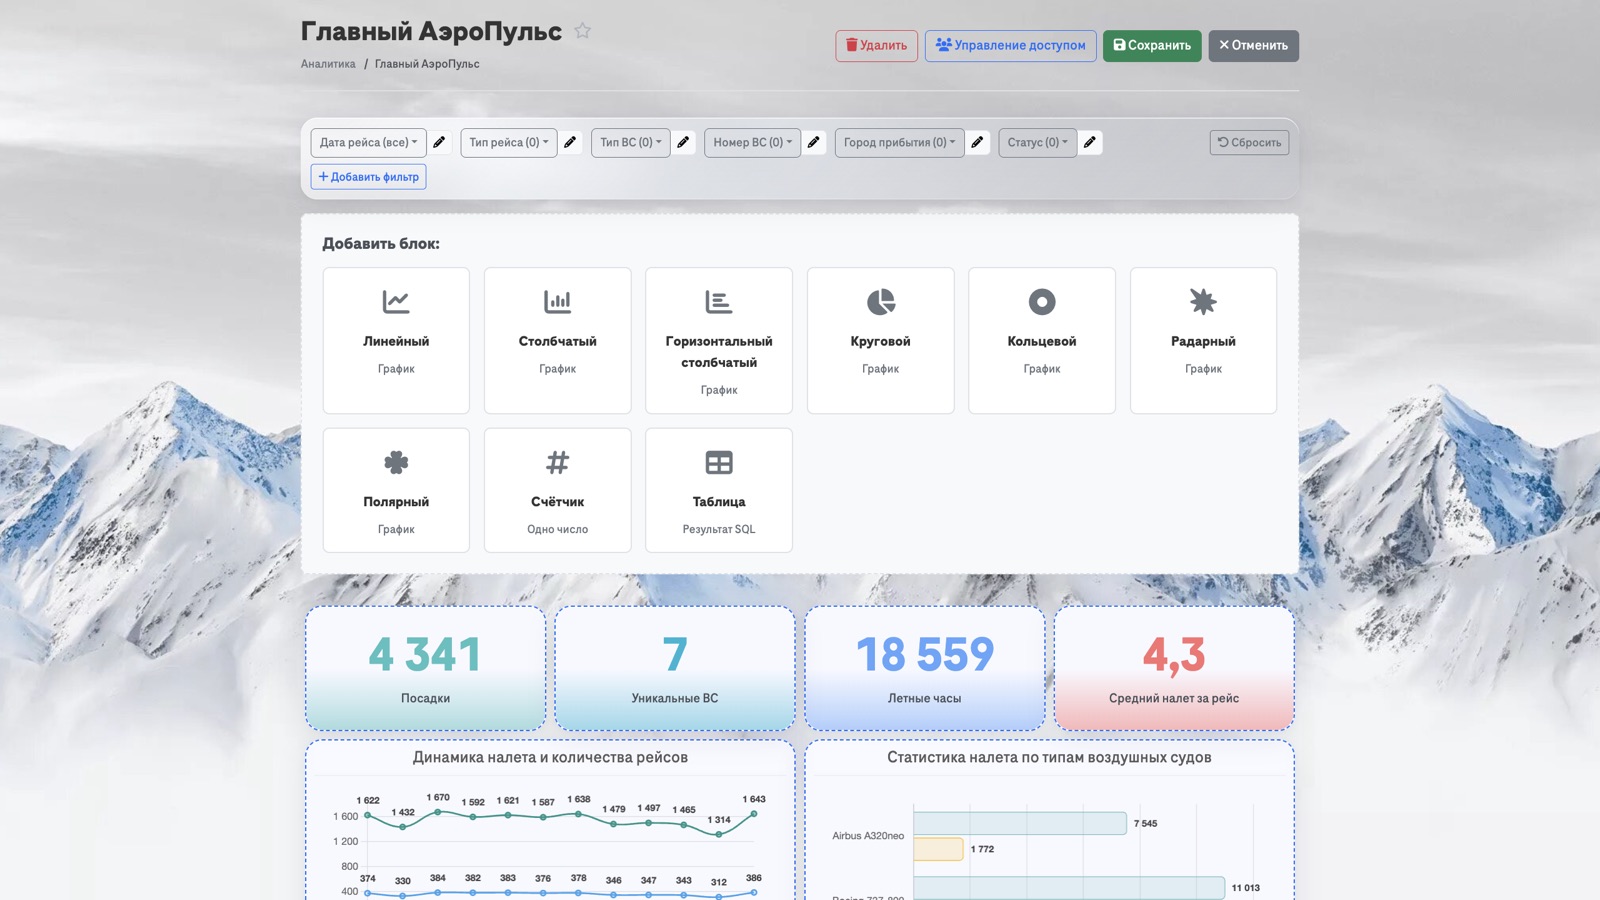Image resolution: width=1600 pixels, height=900 pixels.
Task: Click the Airbus A320neo axis label
Action: [x=868, y=836]
